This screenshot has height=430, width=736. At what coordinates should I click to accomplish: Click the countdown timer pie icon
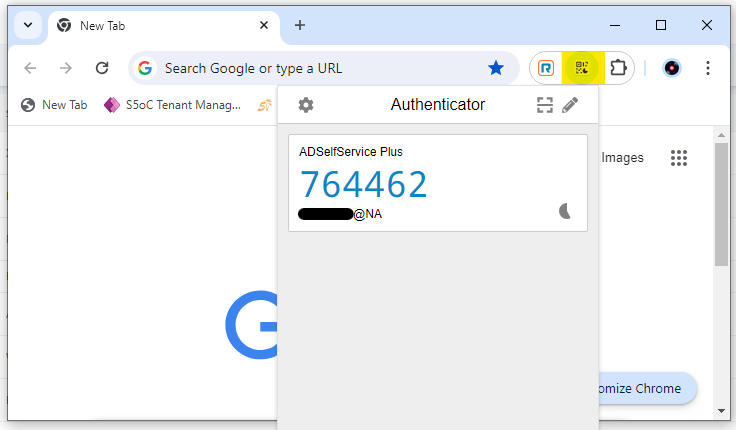565,211
